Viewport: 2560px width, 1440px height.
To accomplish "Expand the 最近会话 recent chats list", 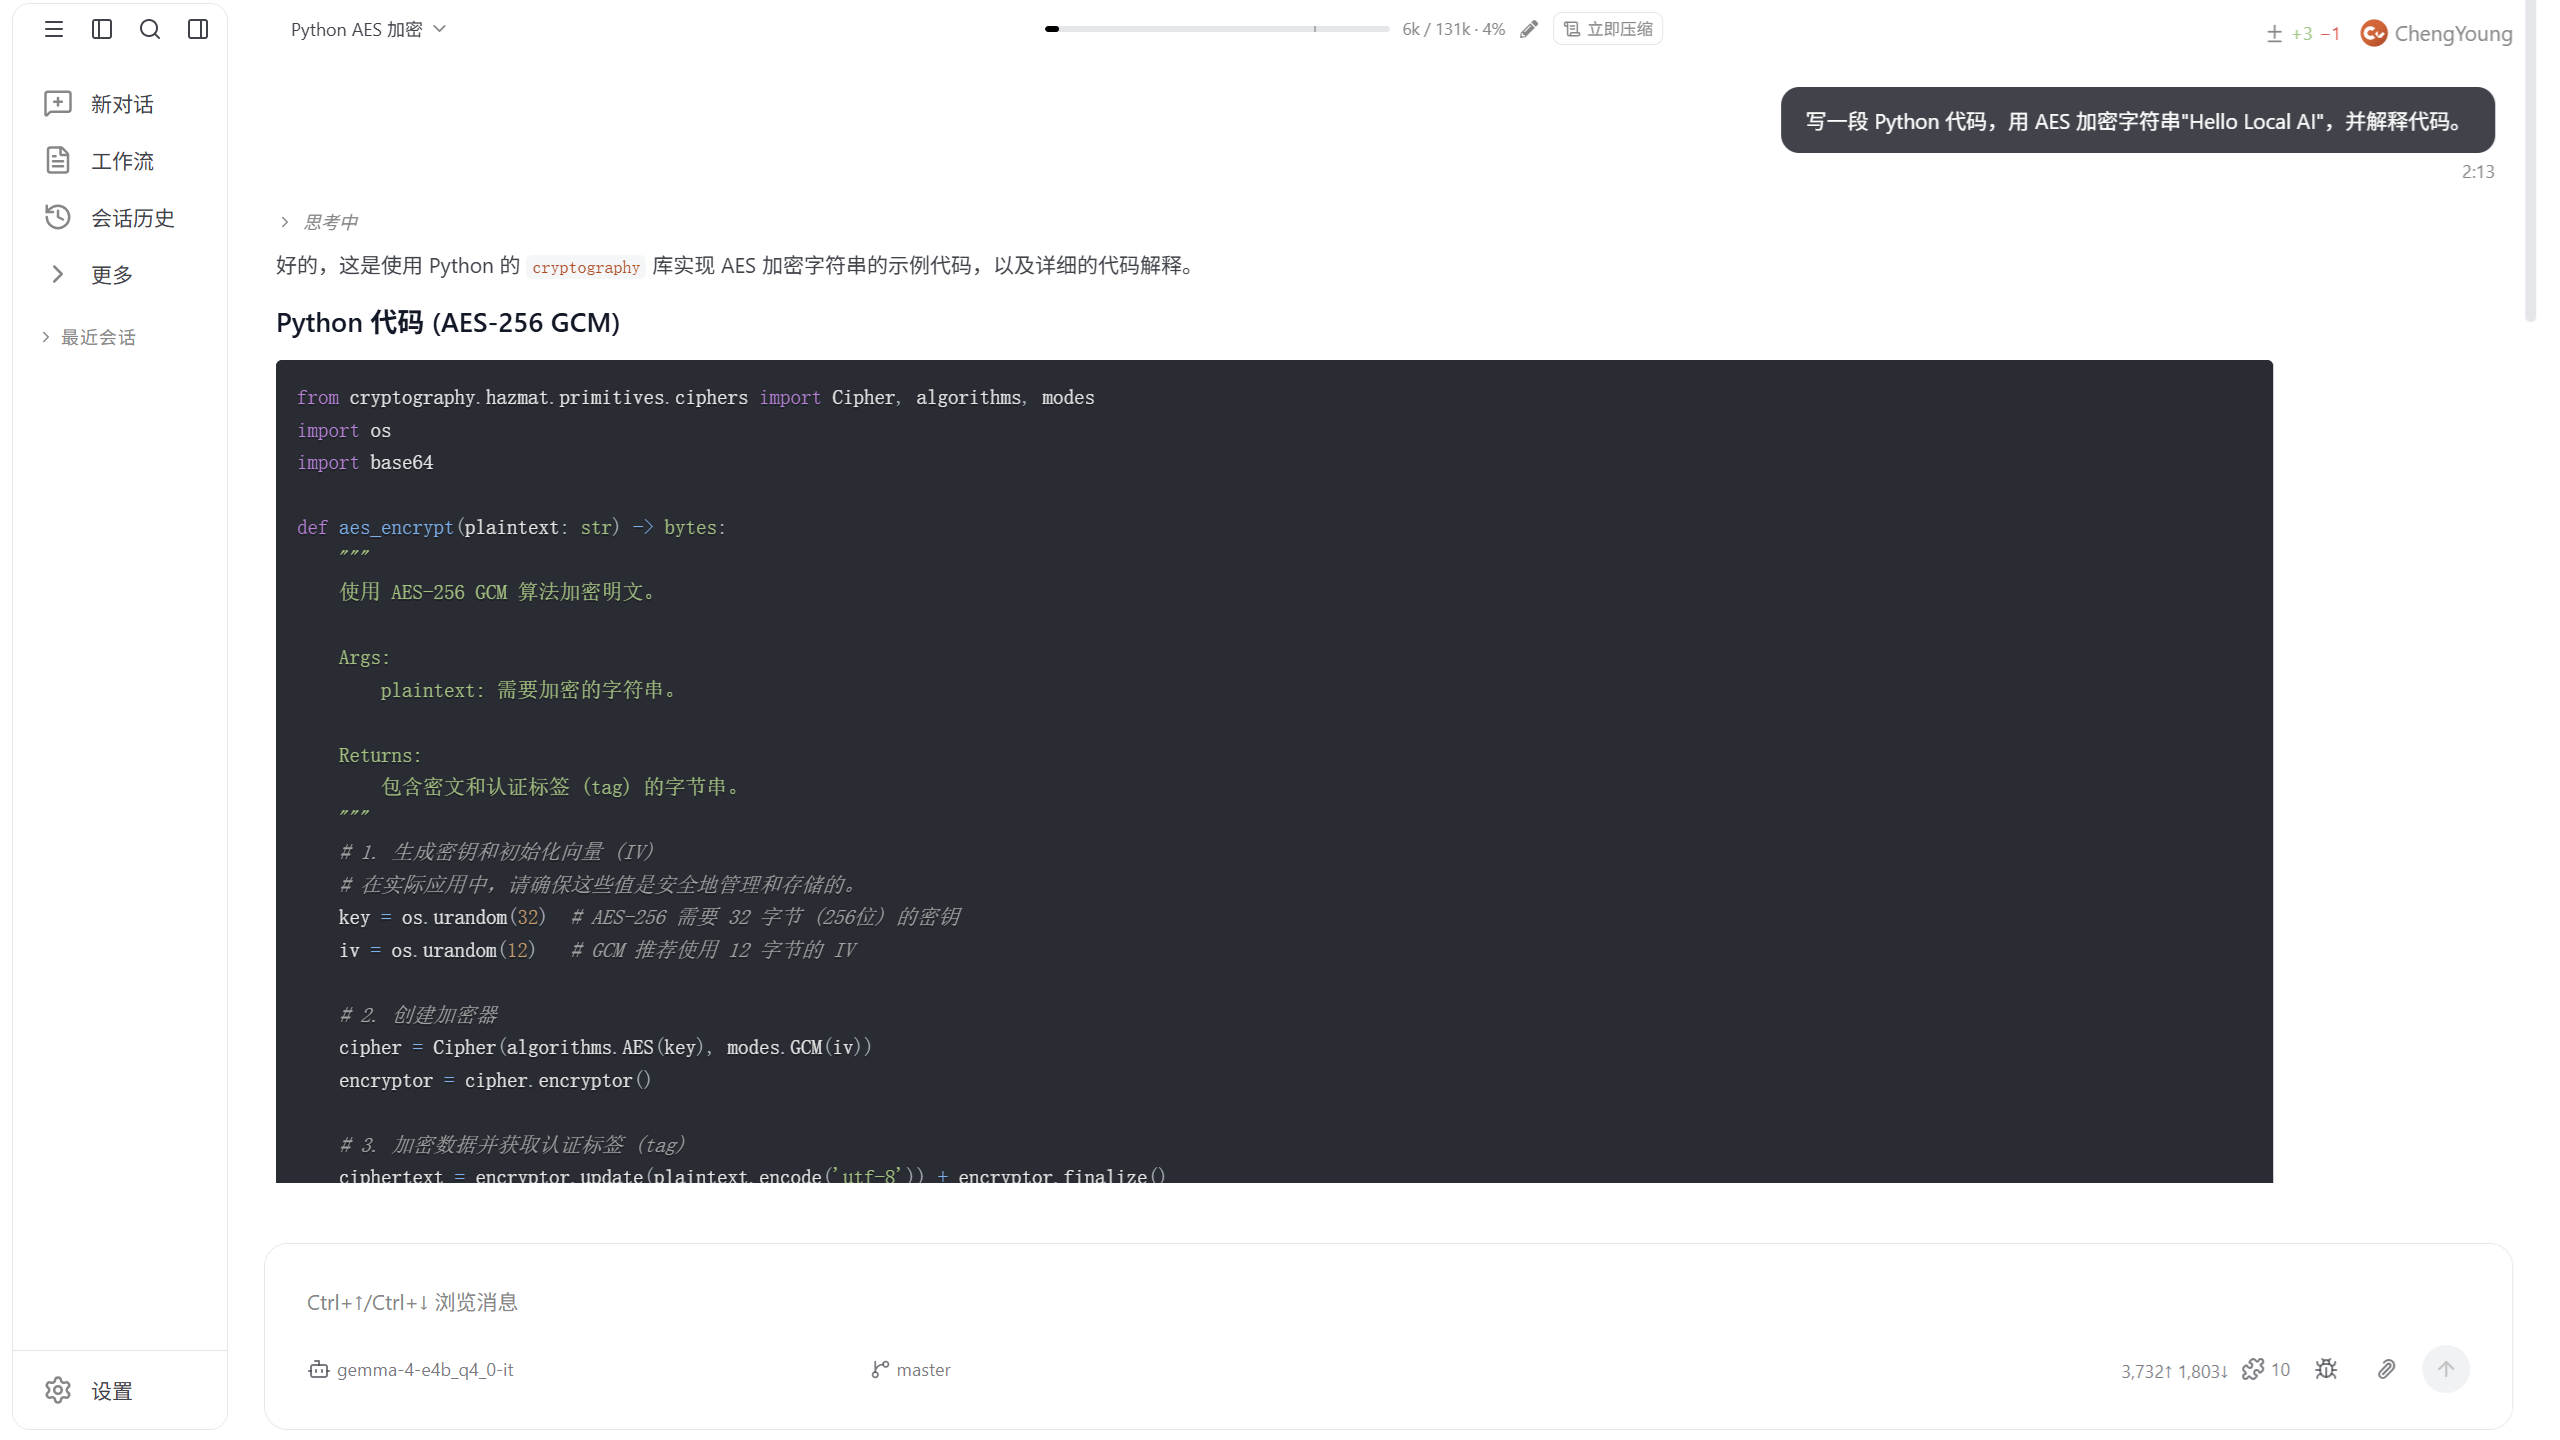I will pyautogui.click(x=88, y=337).
